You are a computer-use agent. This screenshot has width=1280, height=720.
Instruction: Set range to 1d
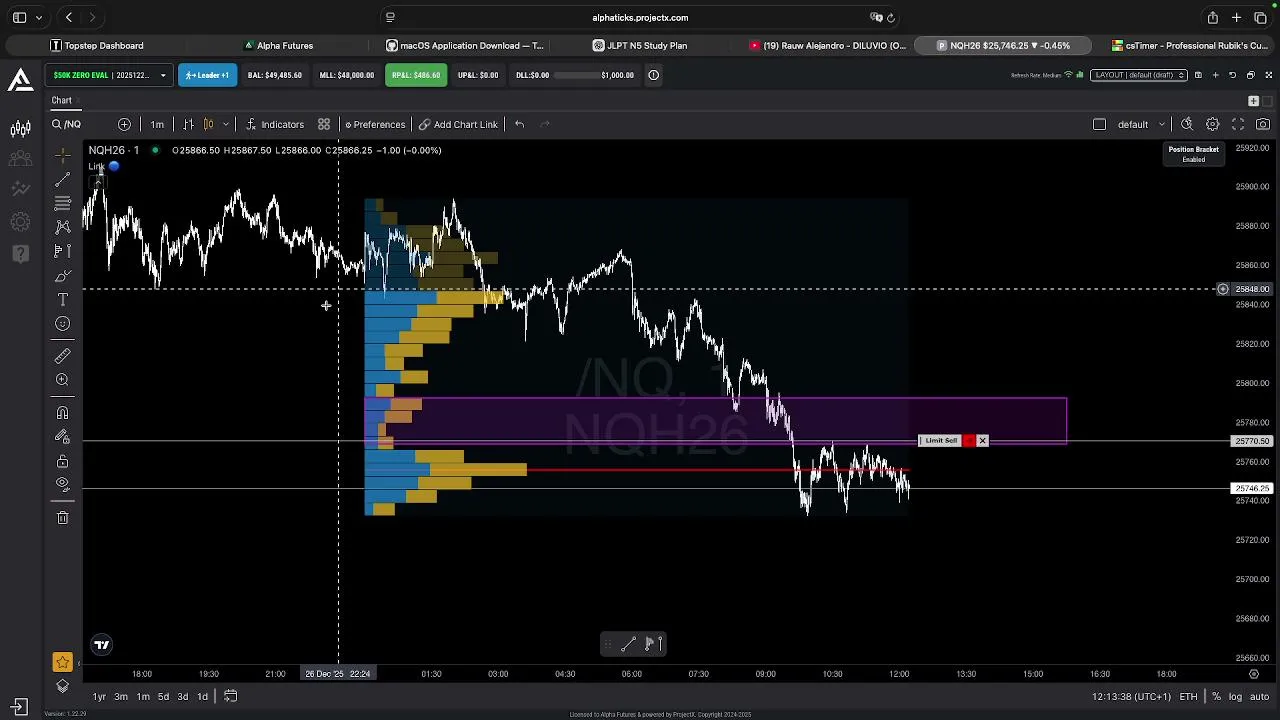[202, 697]
